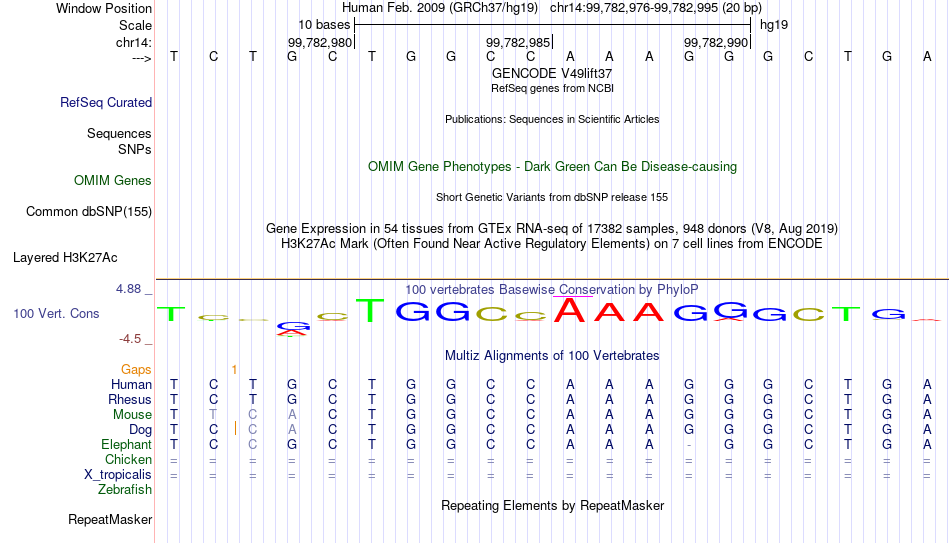This screenshot has width=950, height=543.
Task: Click the light gray T in Mouse row
Action: (213, 415)
